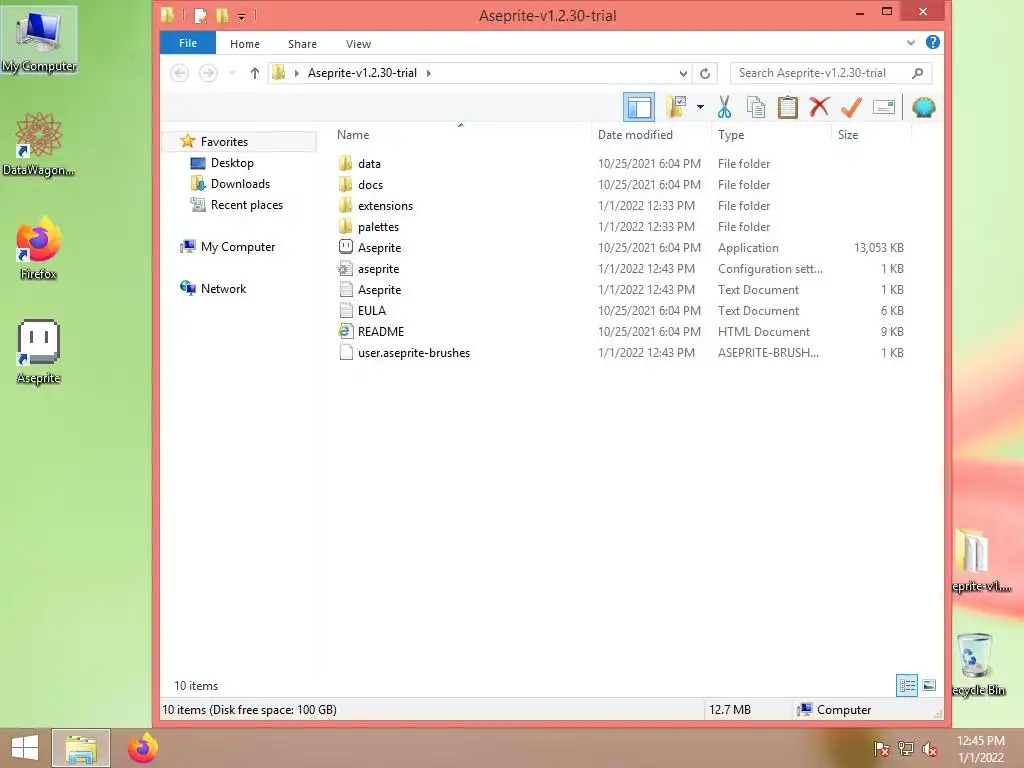
Task: Select the palettes folder
Action: [620, 227]
